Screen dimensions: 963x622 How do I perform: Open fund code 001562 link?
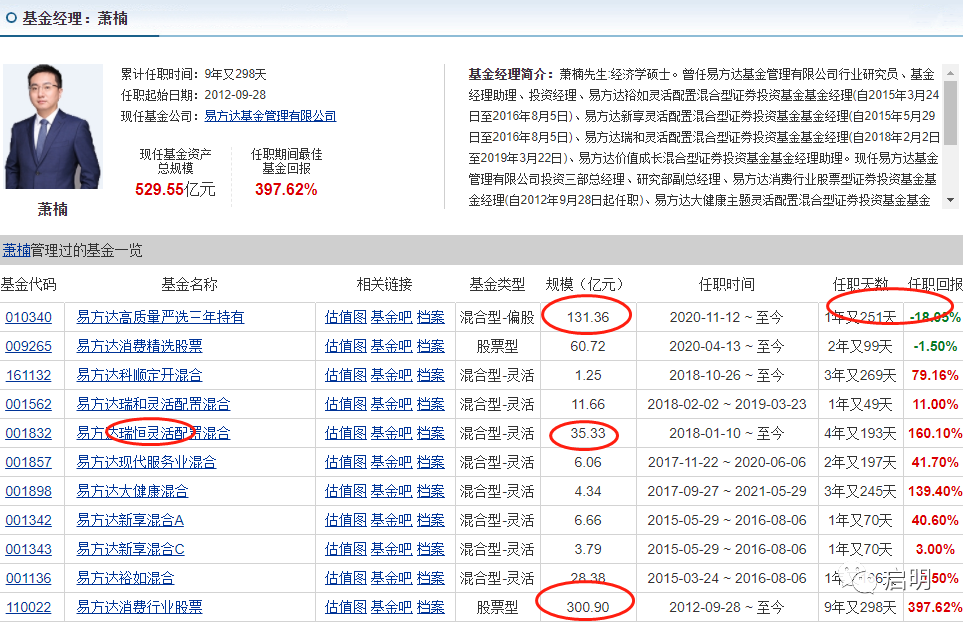(28, 404)
